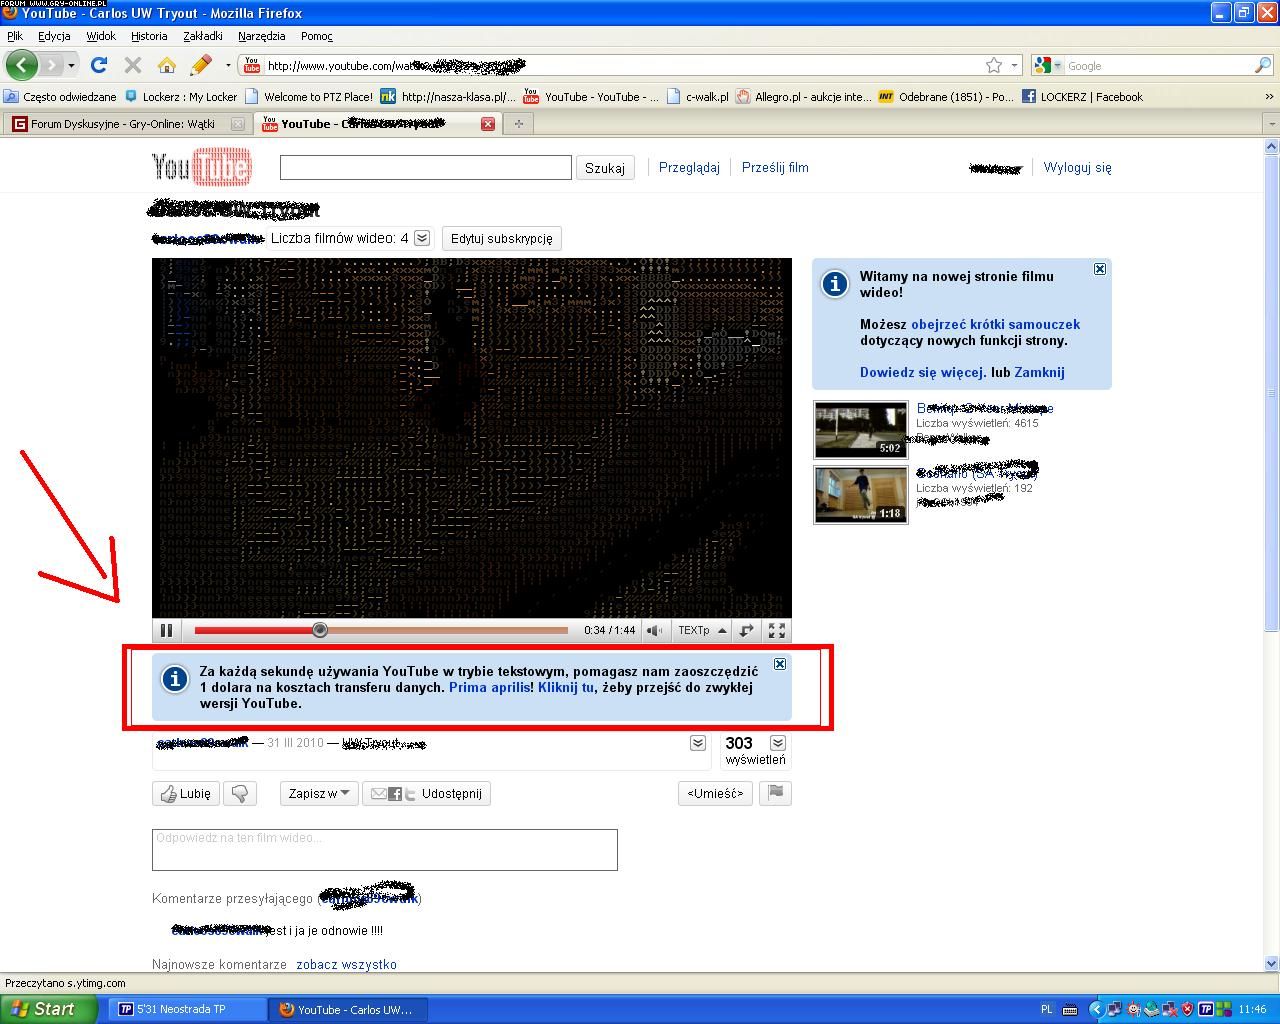Open the TEXTp quality selector
1280x1024 pixels.
pos(702,630)
